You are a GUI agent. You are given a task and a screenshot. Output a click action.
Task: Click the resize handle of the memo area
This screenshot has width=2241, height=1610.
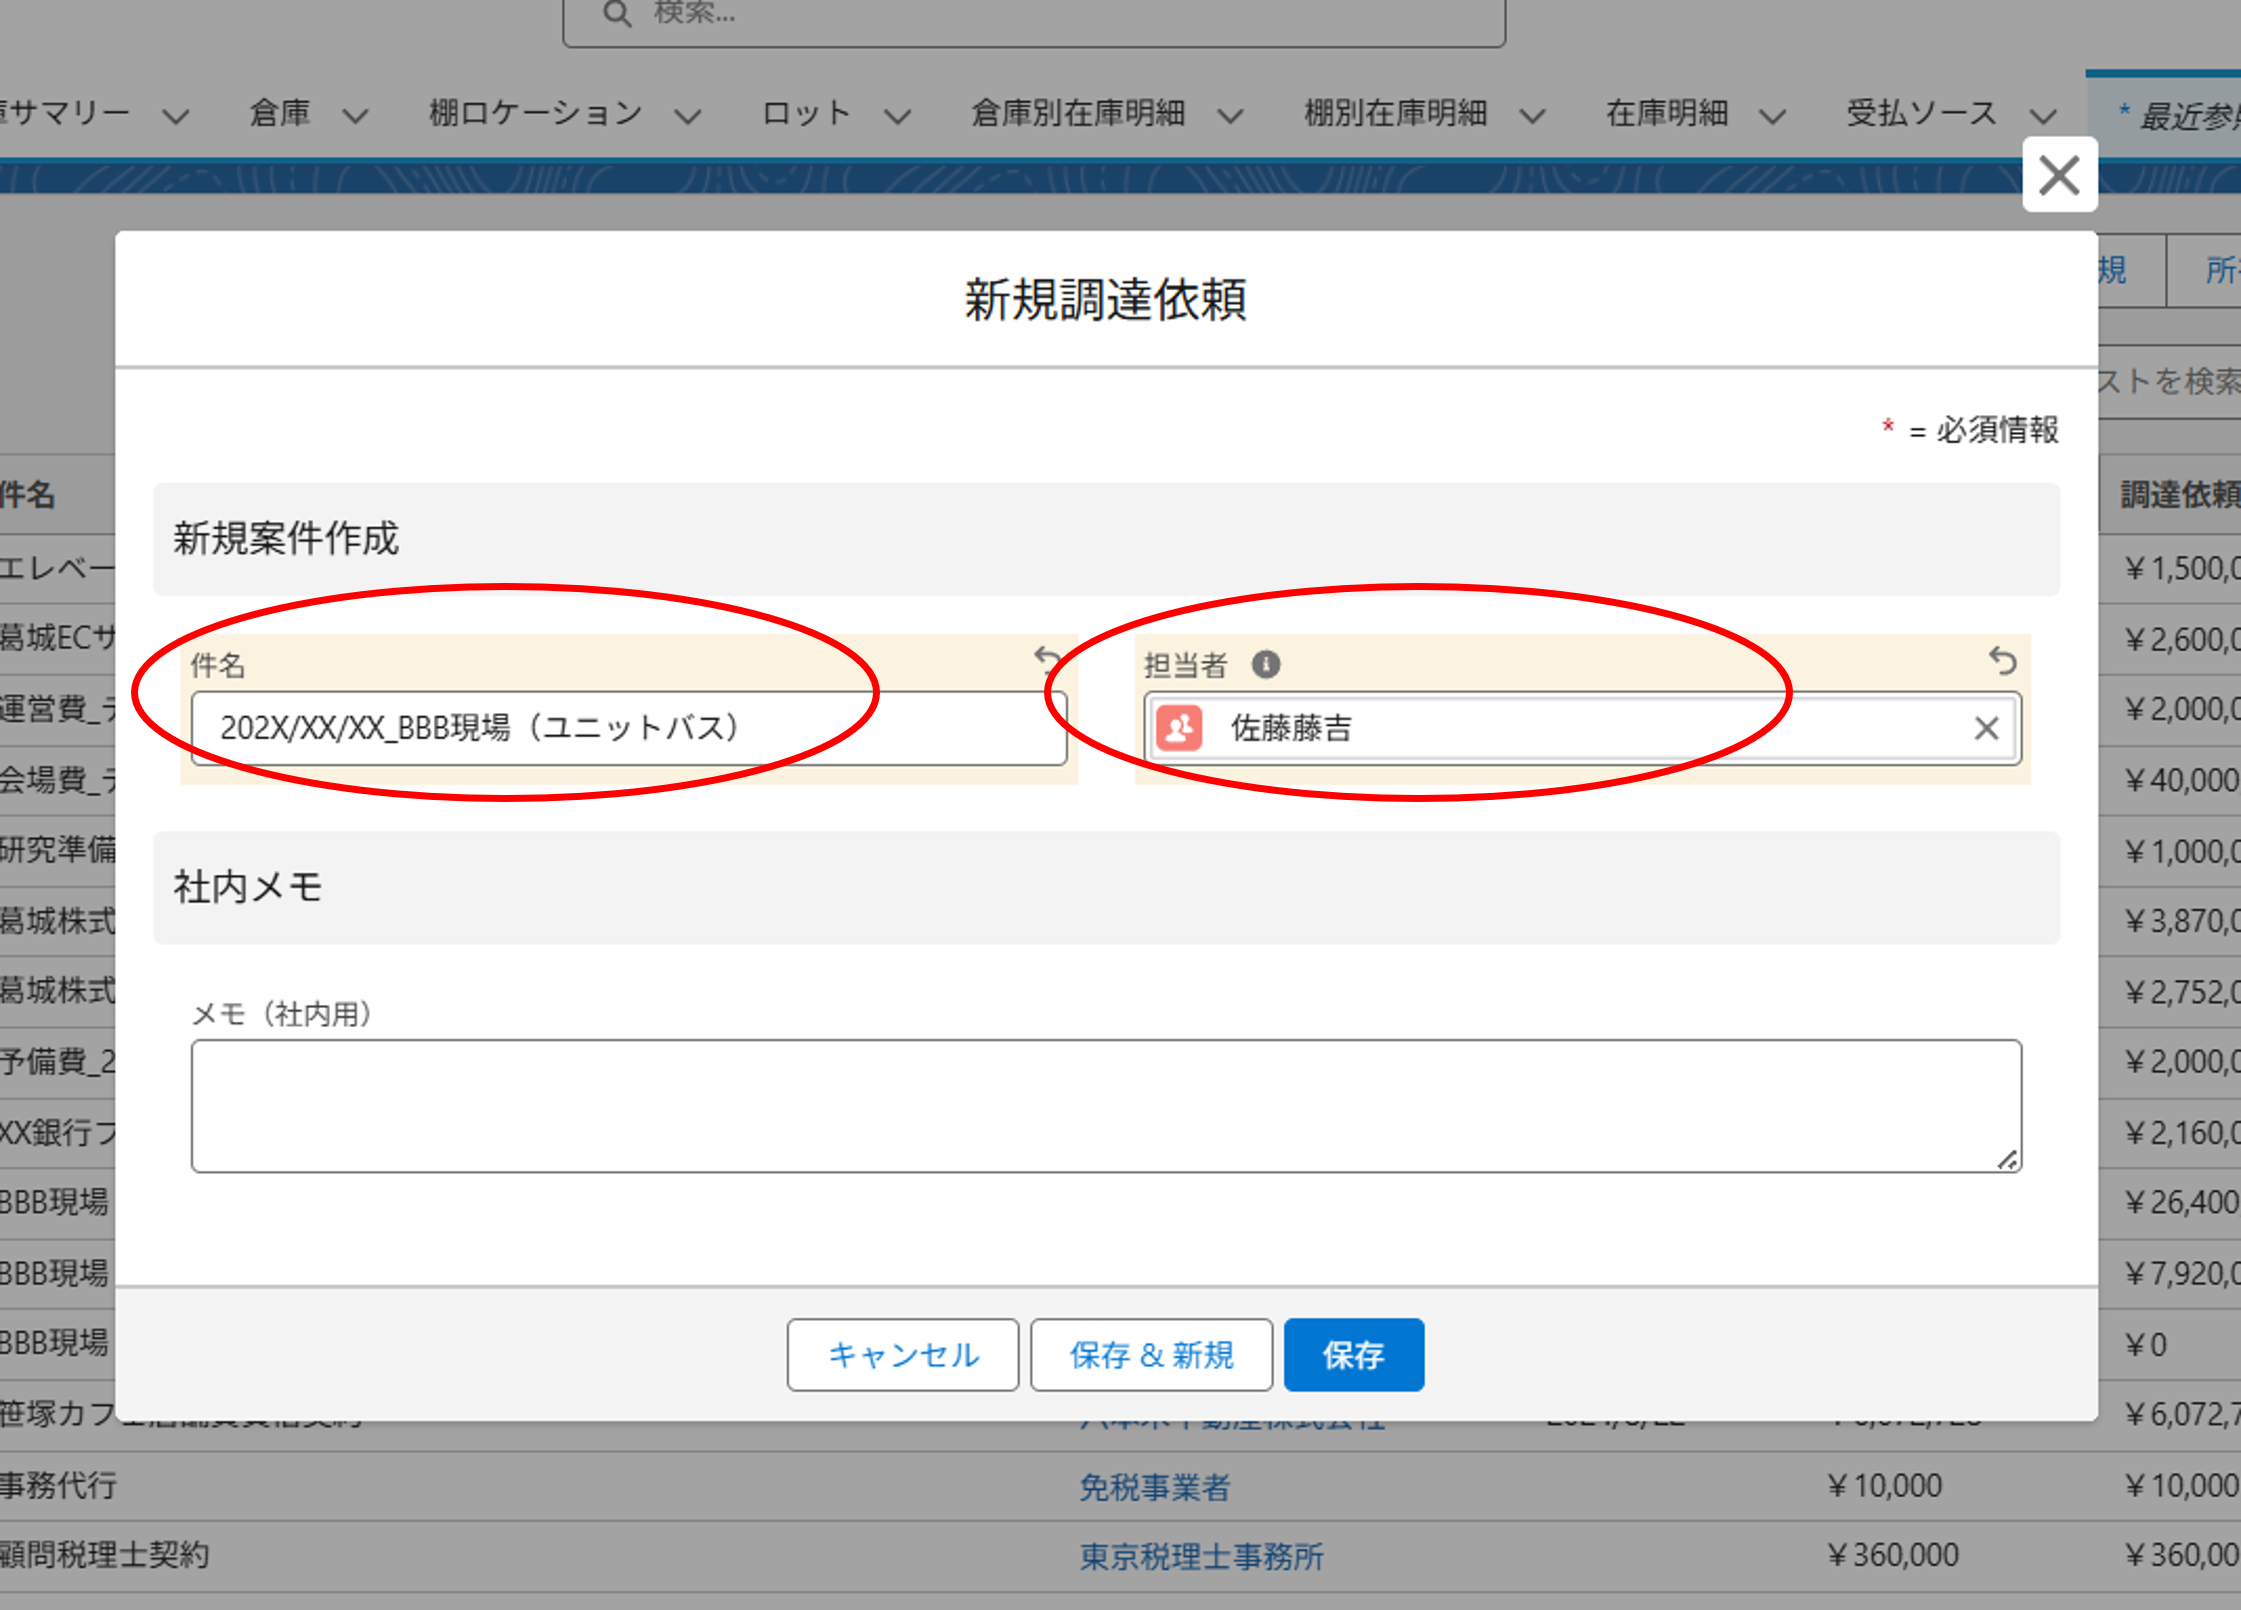(x=2007, y=1159)
